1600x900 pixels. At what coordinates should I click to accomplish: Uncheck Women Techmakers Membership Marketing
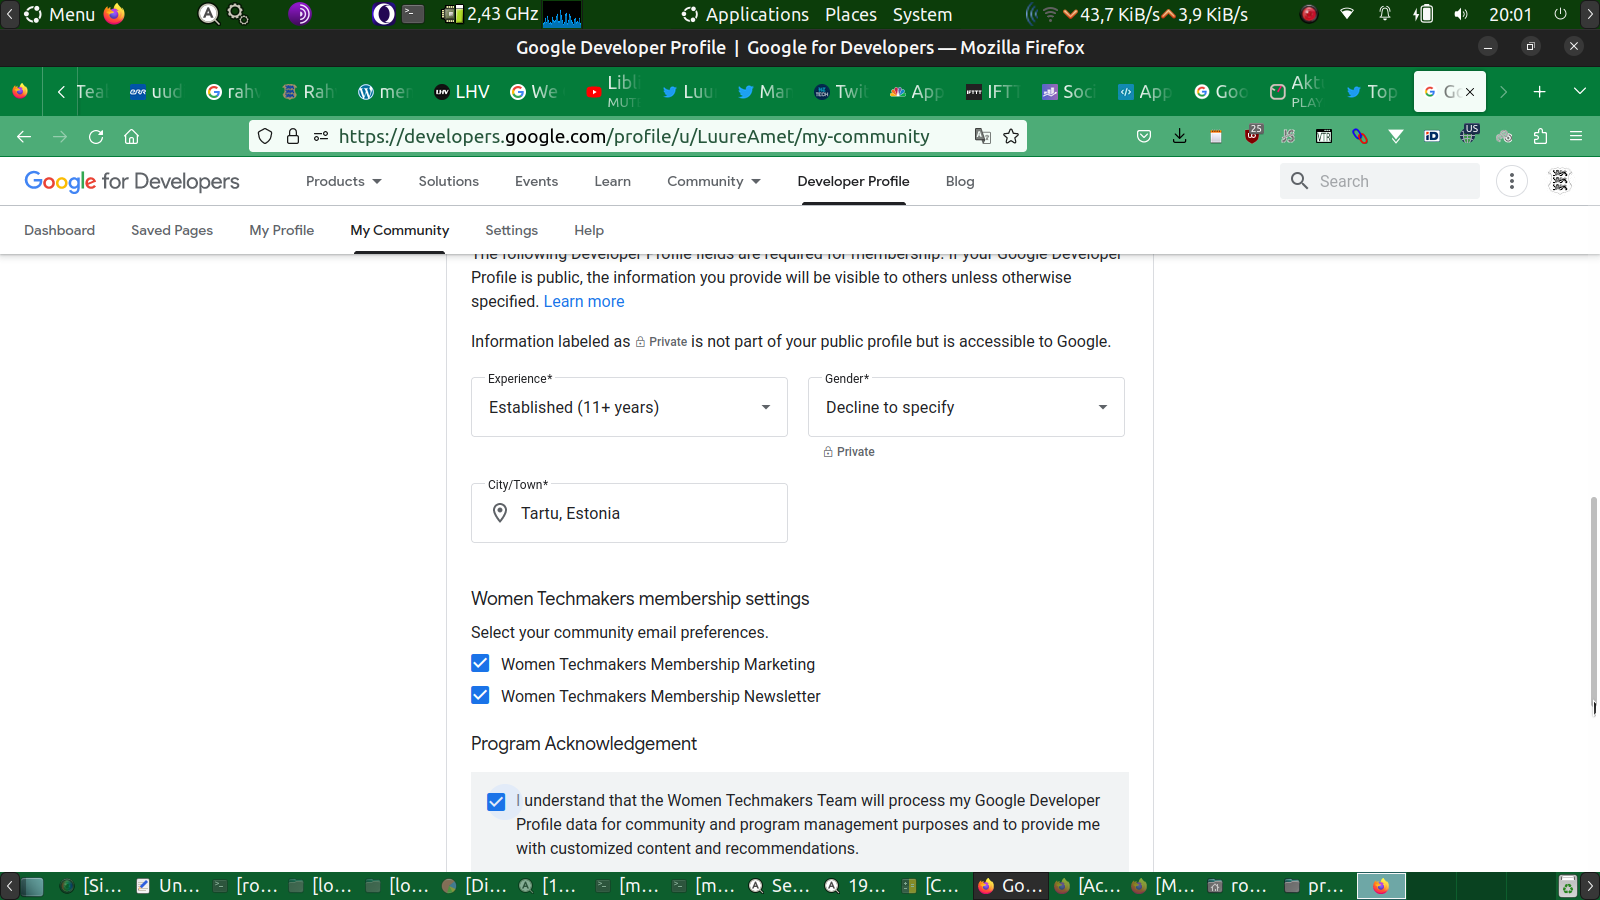(480, 663)
